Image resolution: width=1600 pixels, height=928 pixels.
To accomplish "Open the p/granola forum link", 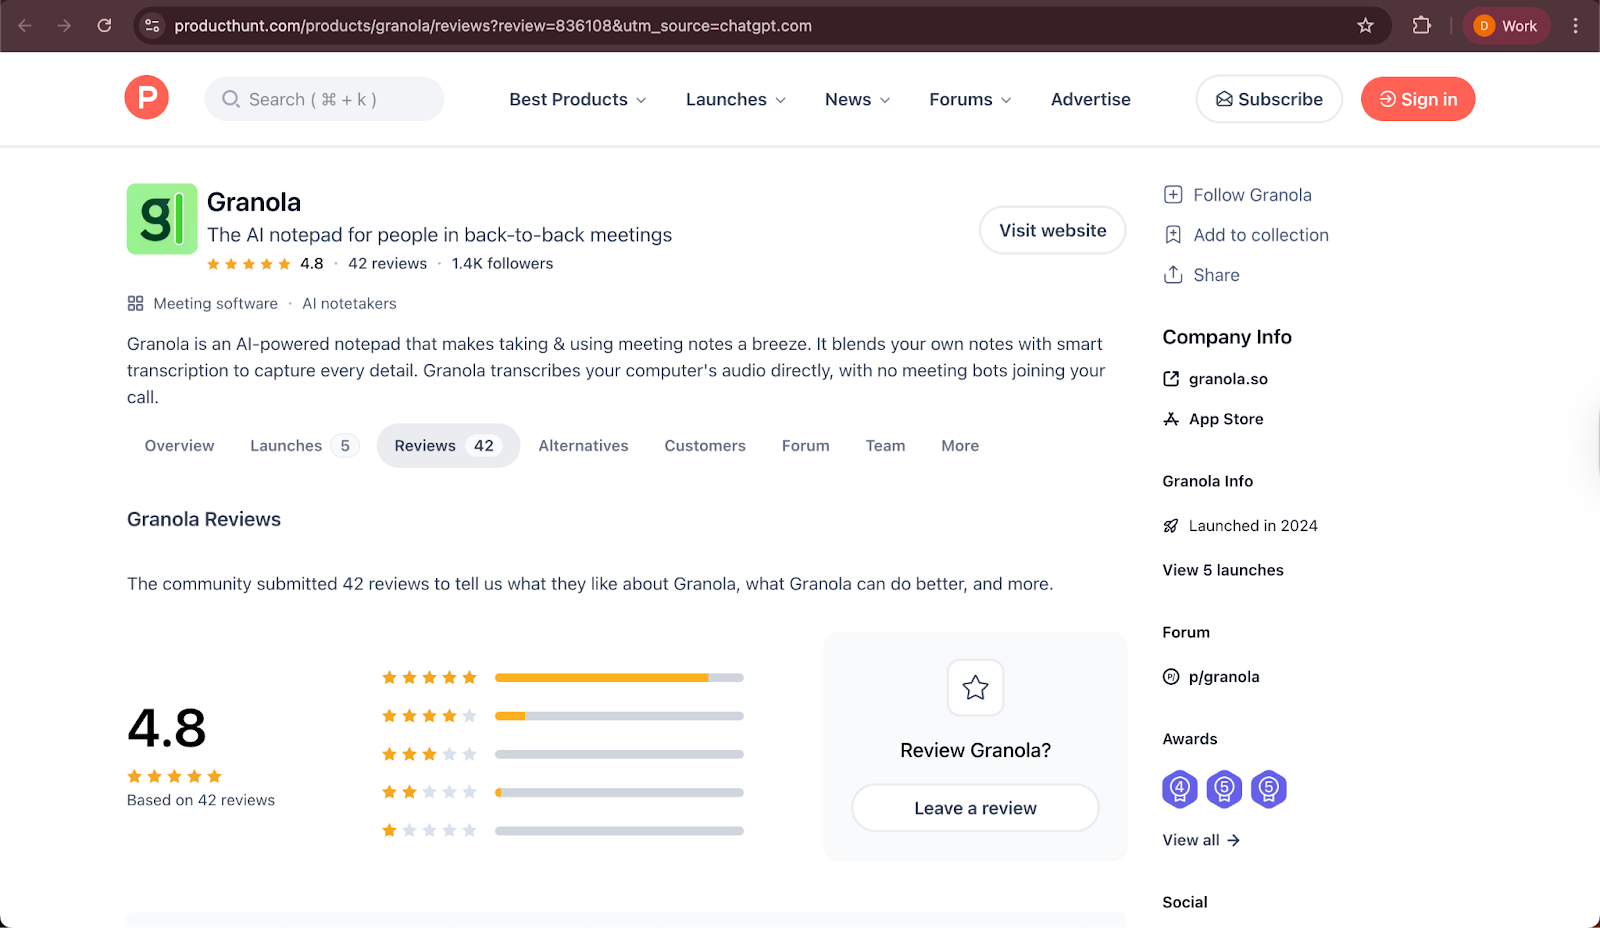I will pyautogui.click(x=1224, y=677).
